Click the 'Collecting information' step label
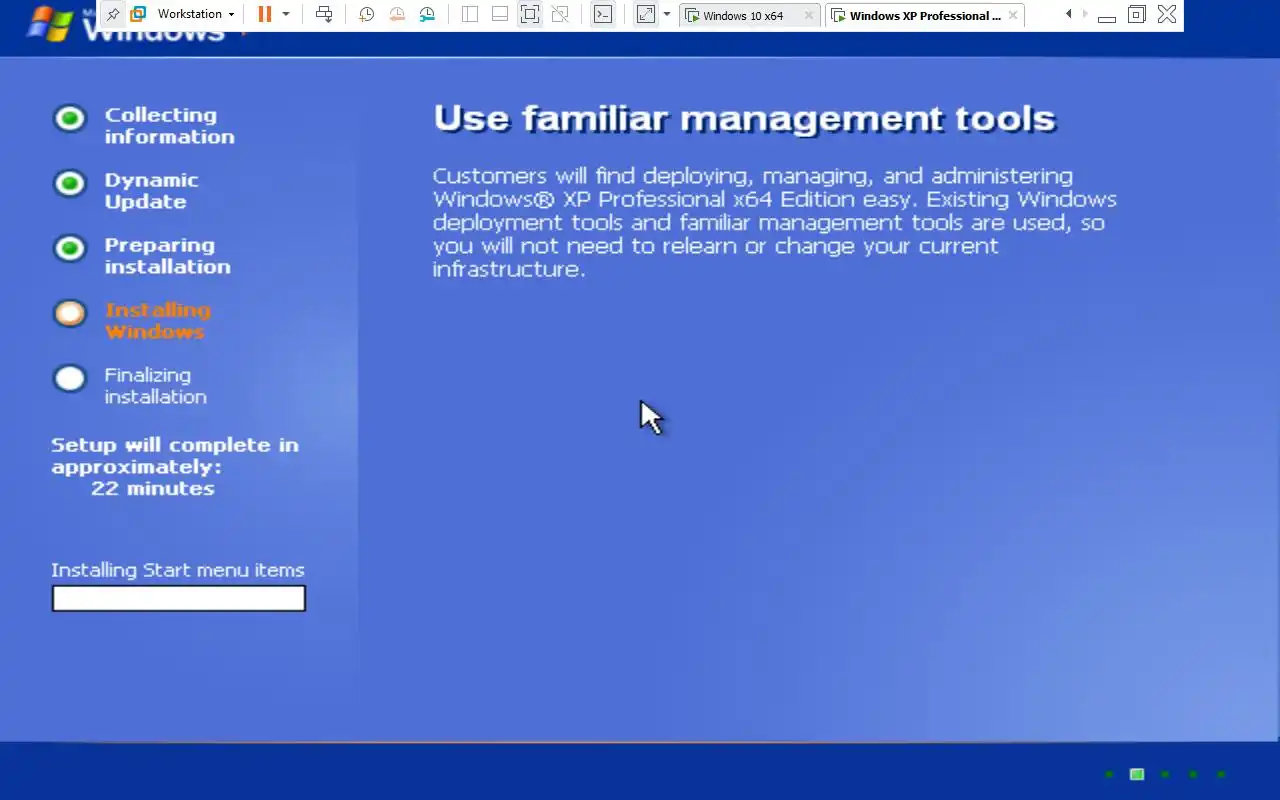This screenshot has height=800, width=1280. [169, 126]
